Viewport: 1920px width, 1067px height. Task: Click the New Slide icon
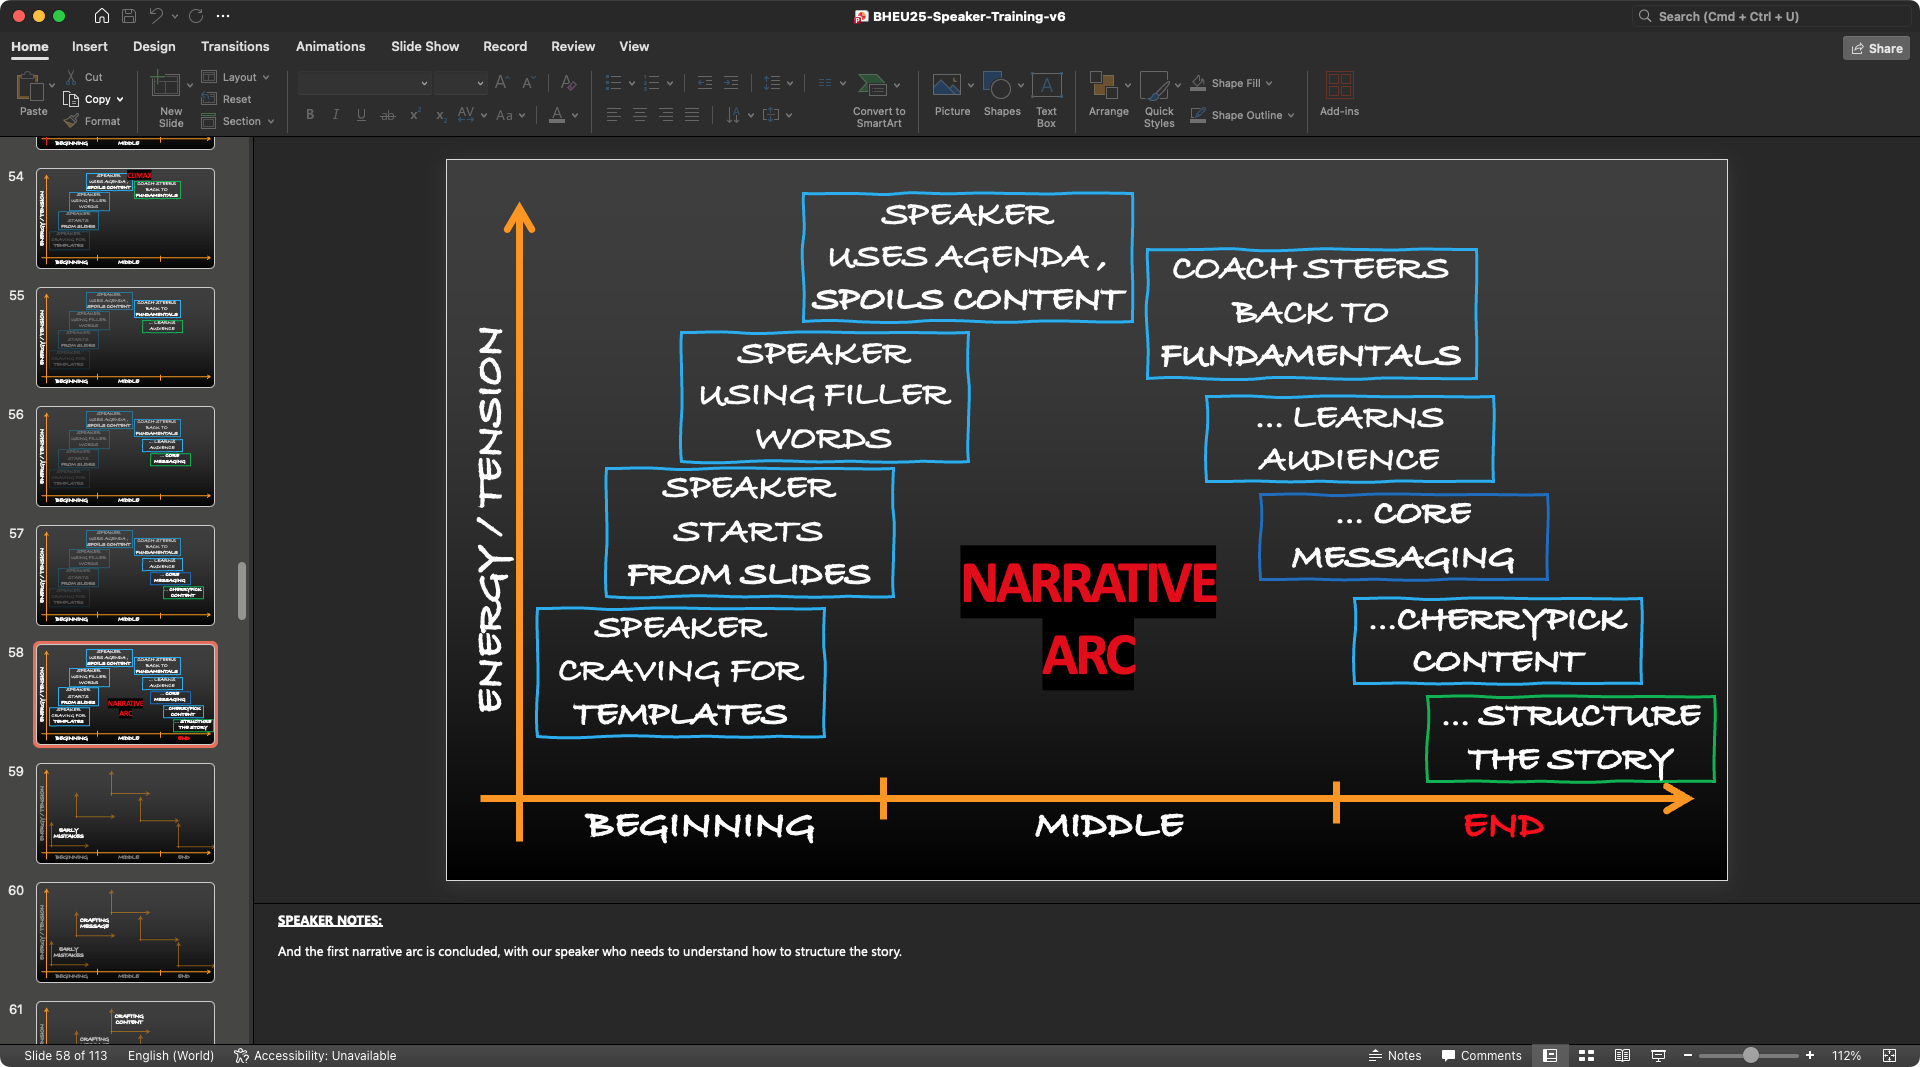[164, 86]
